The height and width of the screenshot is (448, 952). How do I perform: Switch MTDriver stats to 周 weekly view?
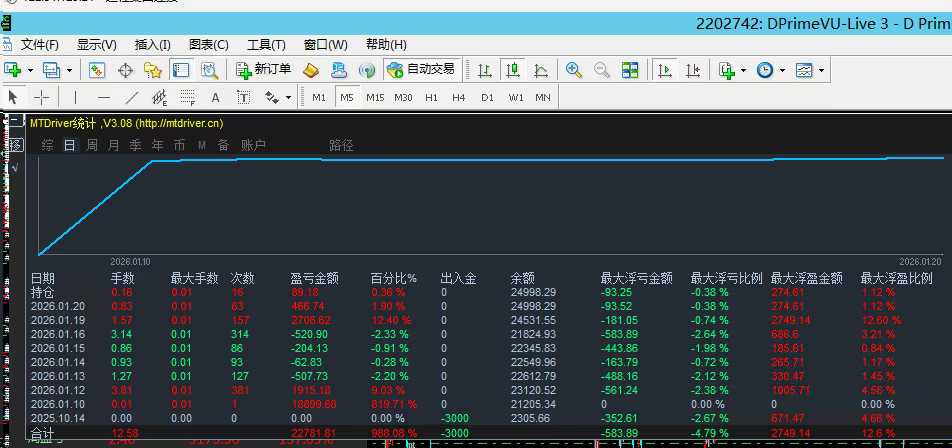(x=92, y=146)
